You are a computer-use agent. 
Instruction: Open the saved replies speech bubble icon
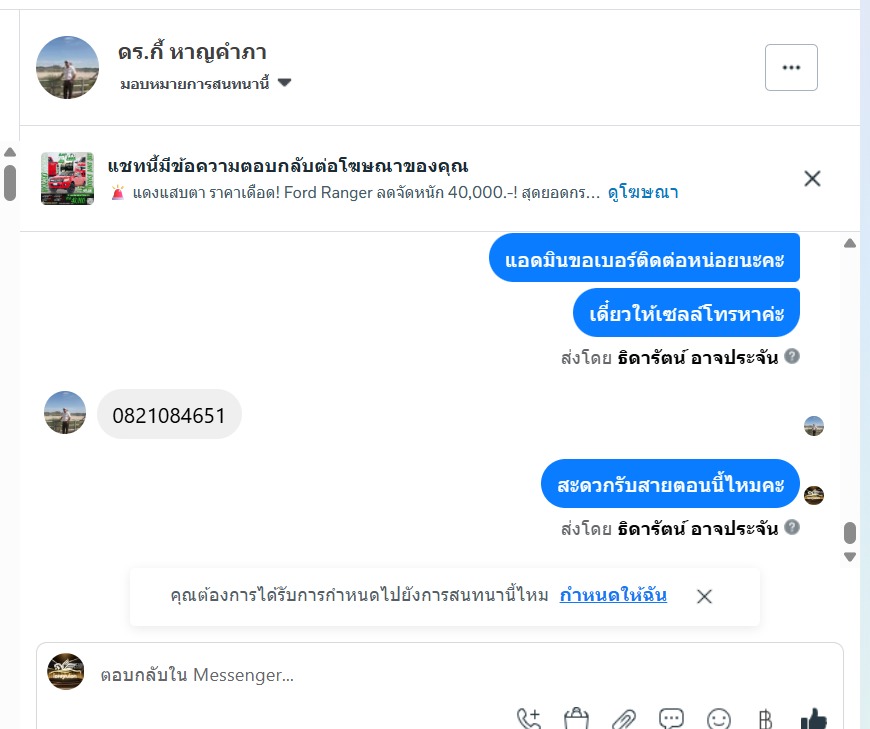point(671,719)
